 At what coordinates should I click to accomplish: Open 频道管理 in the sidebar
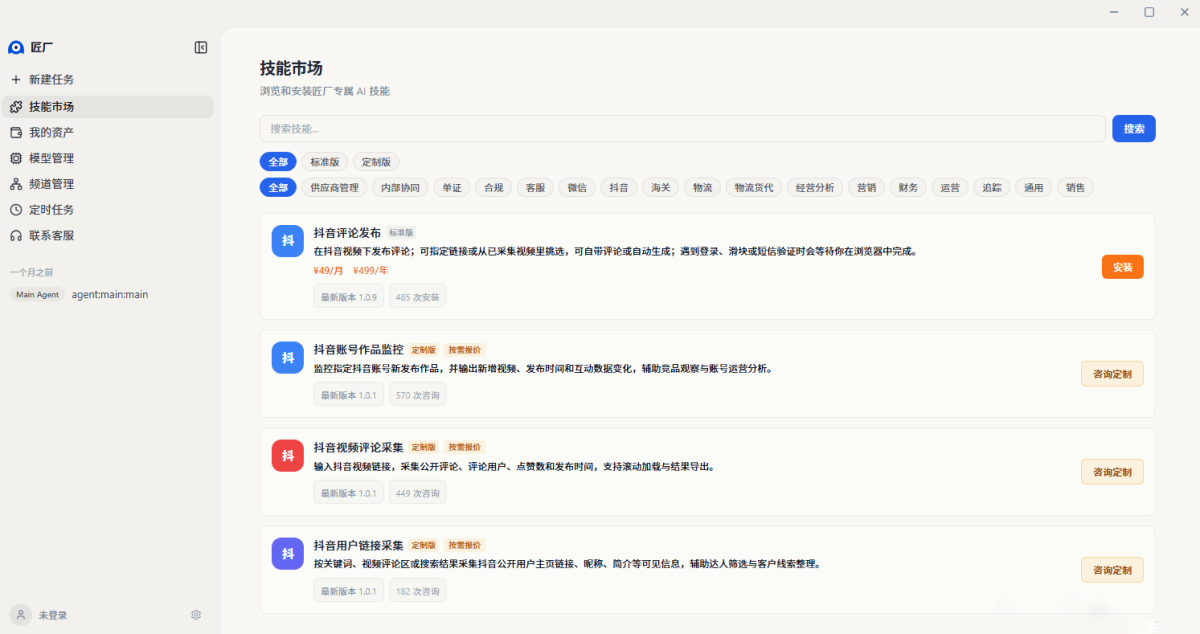coord(107,184)
